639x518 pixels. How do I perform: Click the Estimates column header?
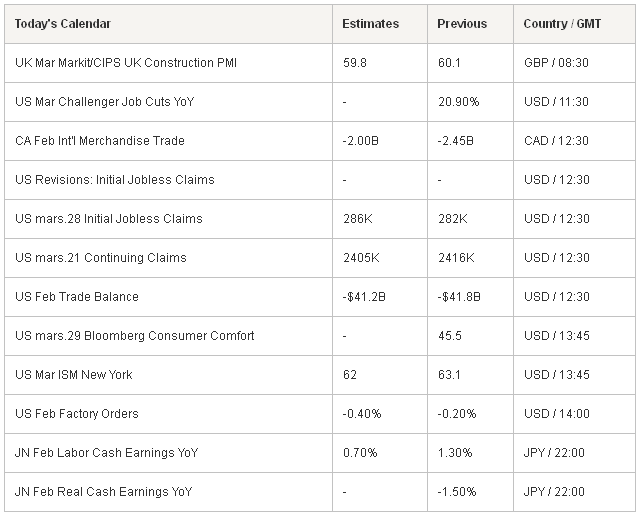click(370, 24)
